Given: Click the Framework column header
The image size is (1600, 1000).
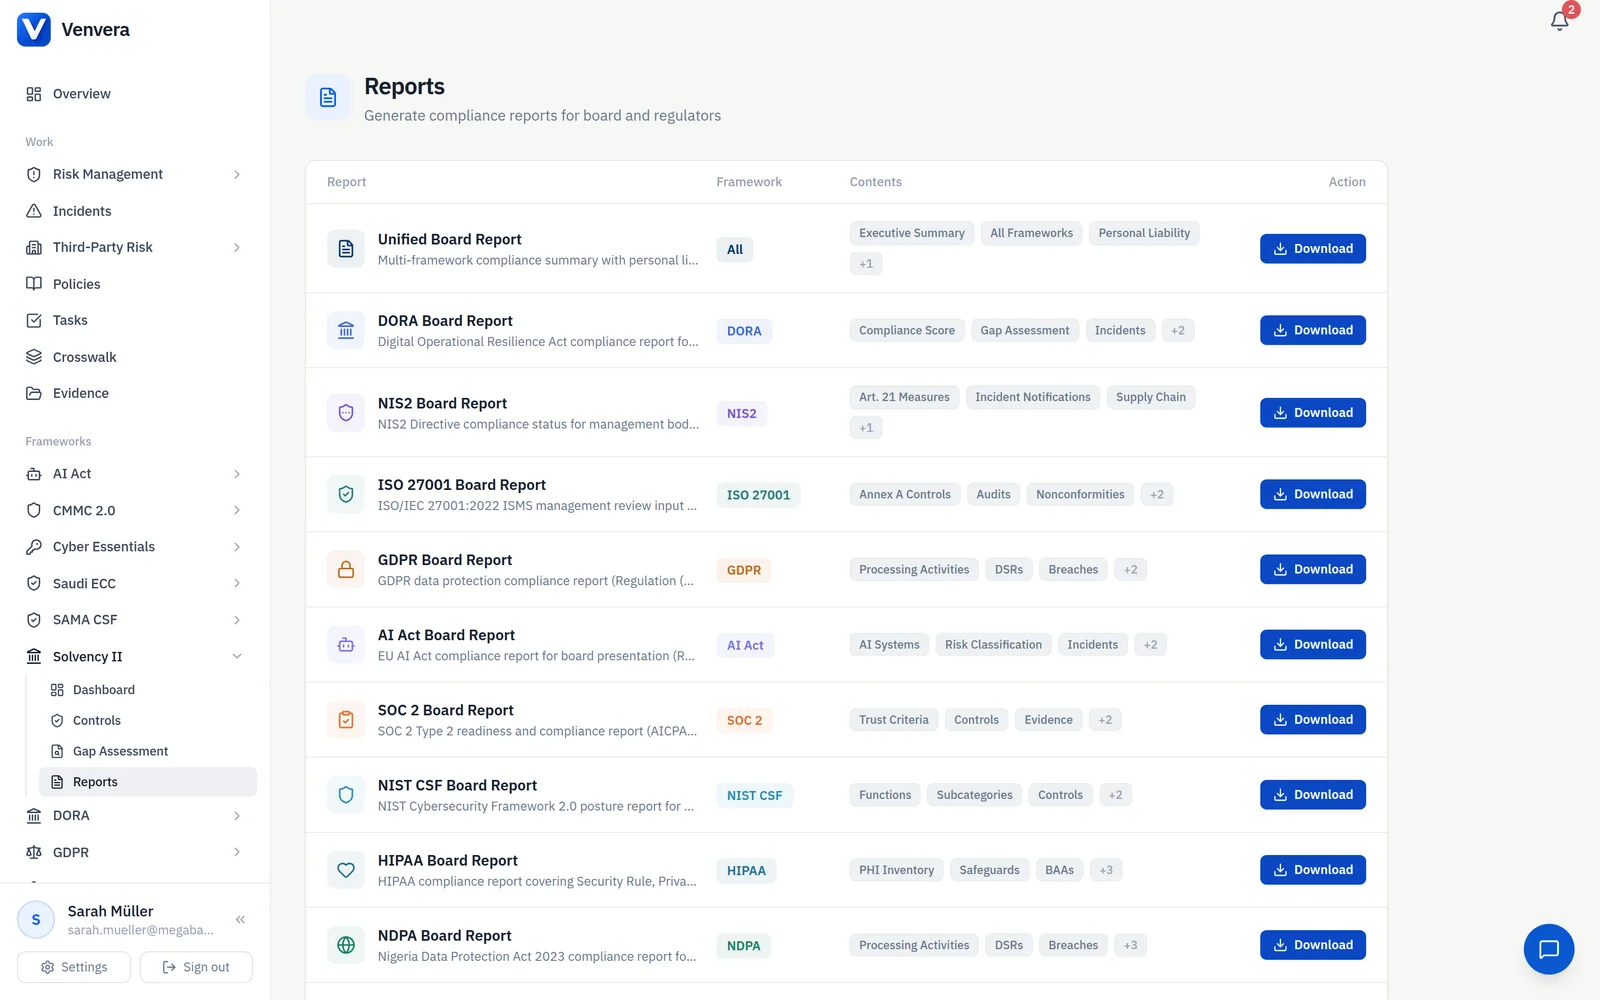Looking at the screenshot, I should pyautogui.click(x=749, y=182).
